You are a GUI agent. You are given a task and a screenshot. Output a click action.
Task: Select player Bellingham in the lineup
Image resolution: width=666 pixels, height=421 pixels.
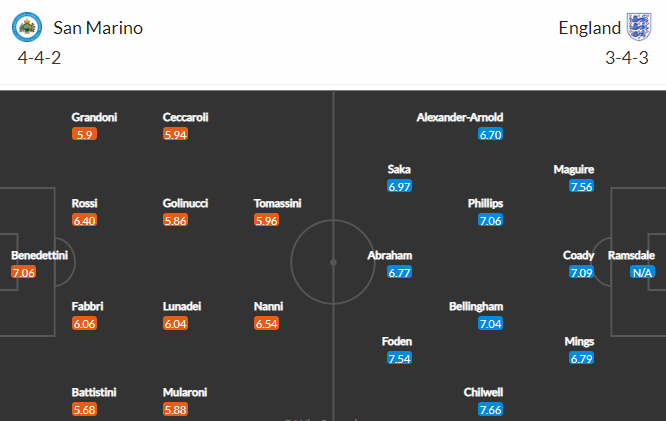(476, 306)
